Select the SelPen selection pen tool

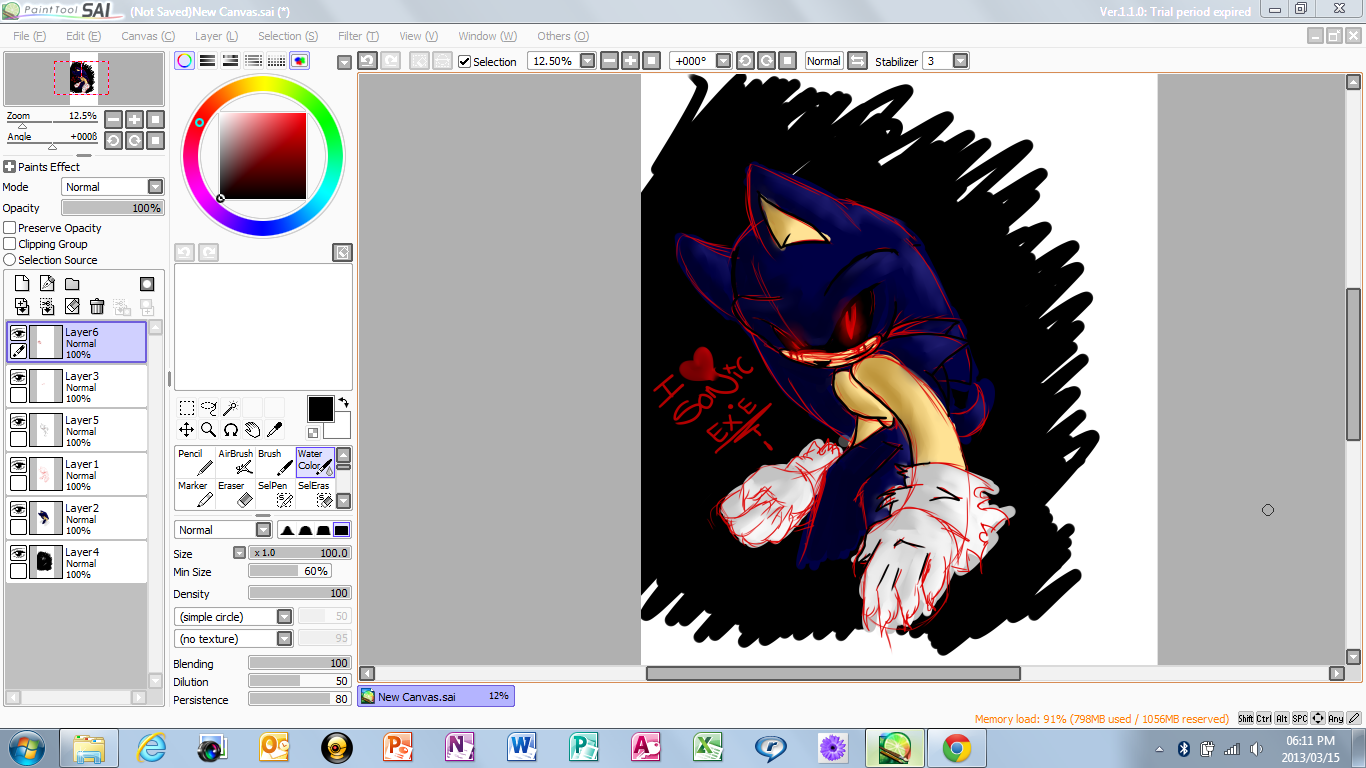(275, 494)
